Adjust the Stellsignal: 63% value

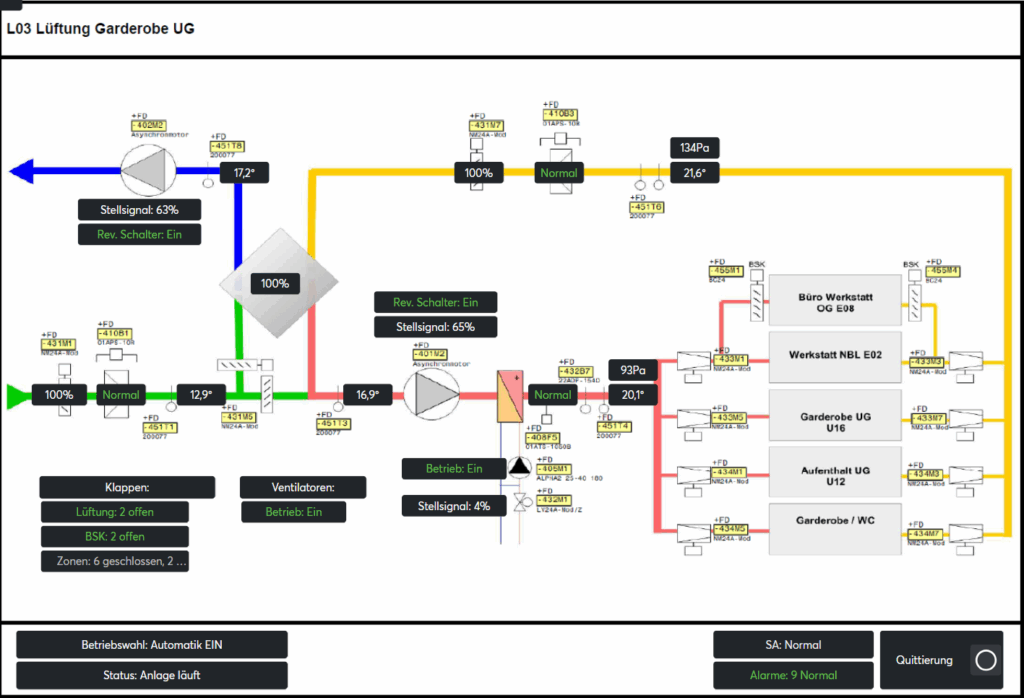tap(140, 210)
